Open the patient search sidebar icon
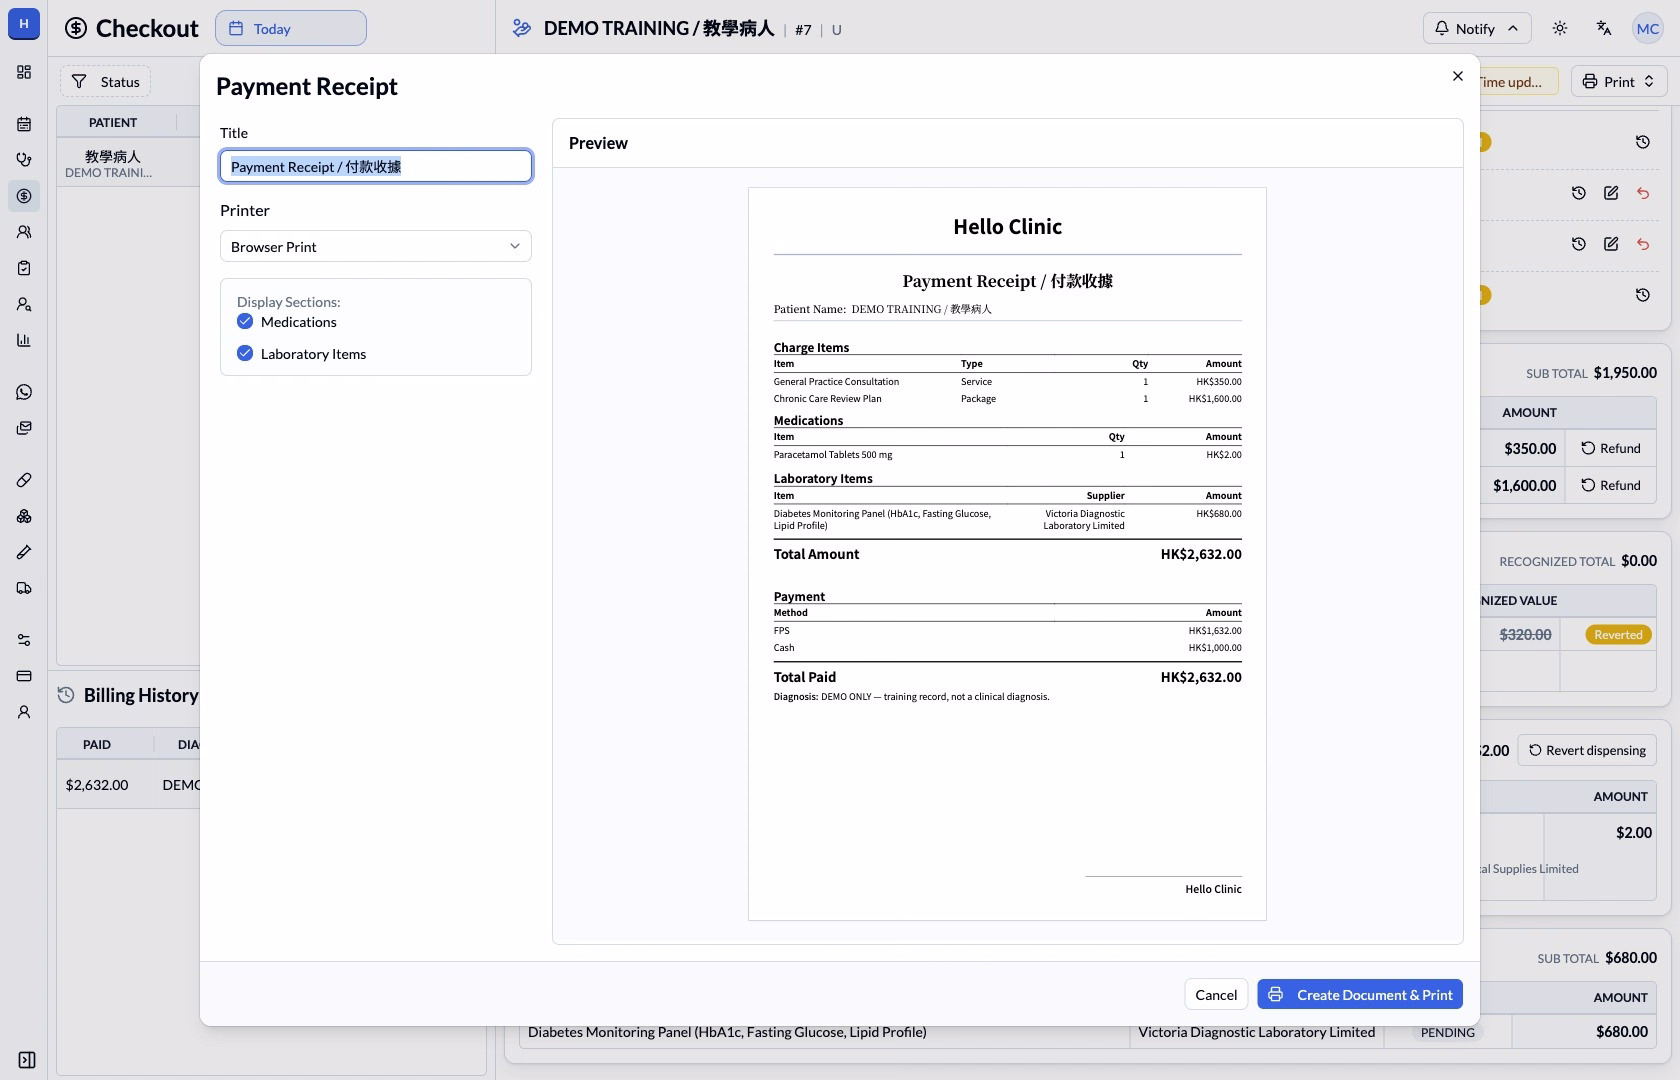1680x1080 pixels. (24, 304)
